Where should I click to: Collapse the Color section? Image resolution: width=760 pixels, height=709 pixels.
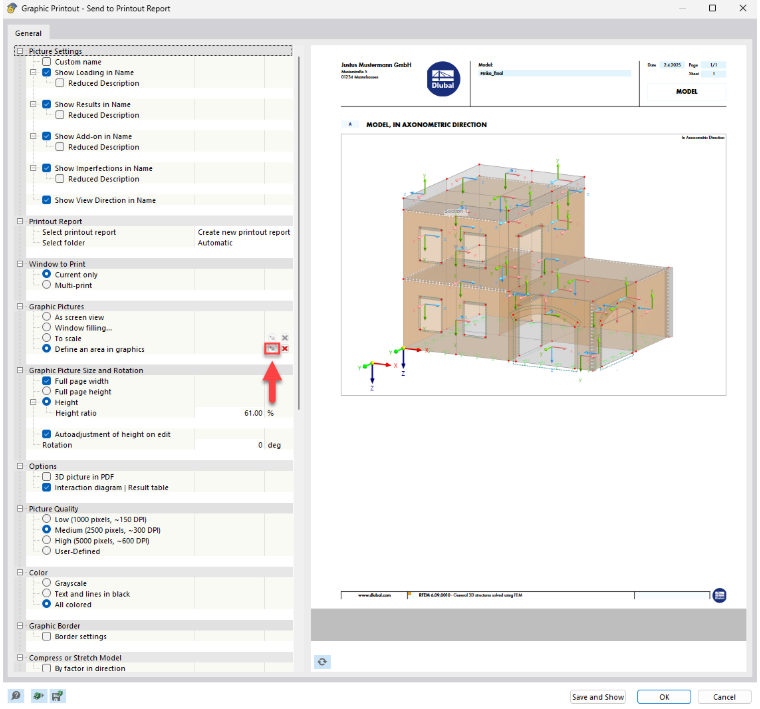click(20, 572)
